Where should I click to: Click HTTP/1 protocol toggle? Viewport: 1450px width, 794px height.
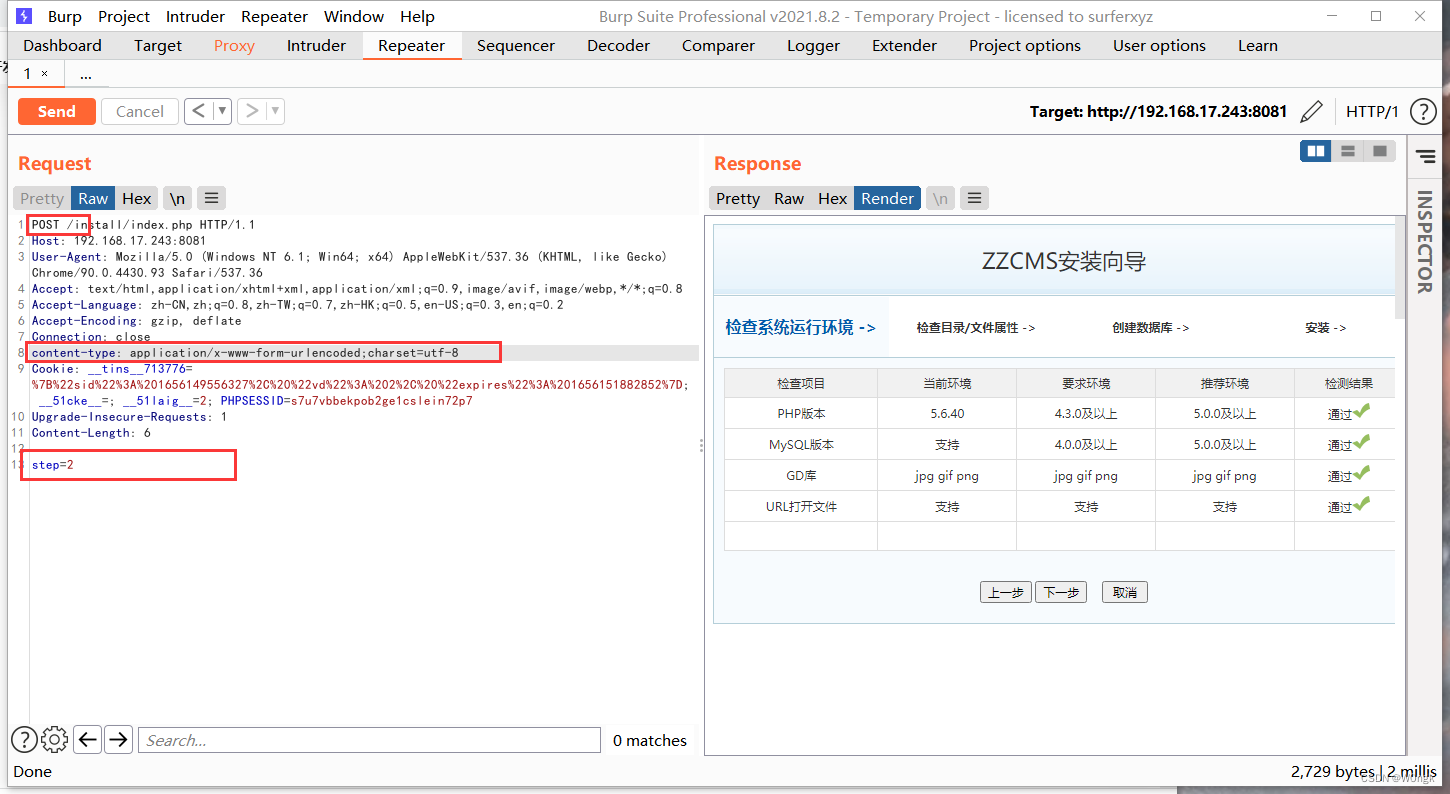pos(1372,111)
